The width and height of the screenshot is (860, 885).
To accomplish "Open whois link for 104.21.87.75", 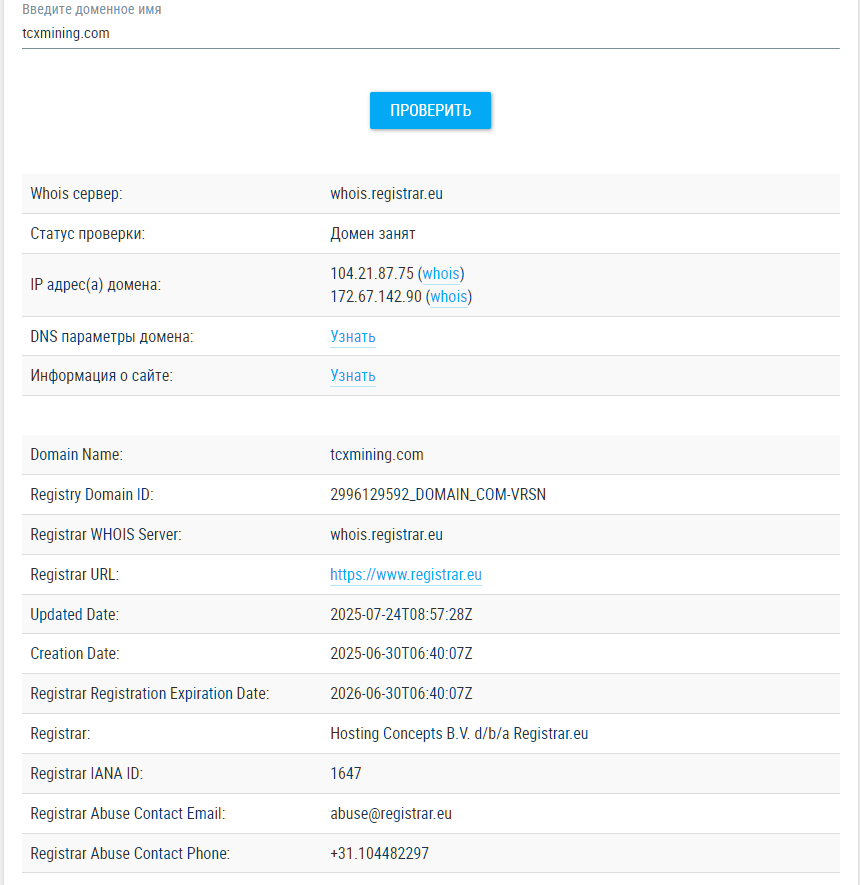I will pos(441,274).
